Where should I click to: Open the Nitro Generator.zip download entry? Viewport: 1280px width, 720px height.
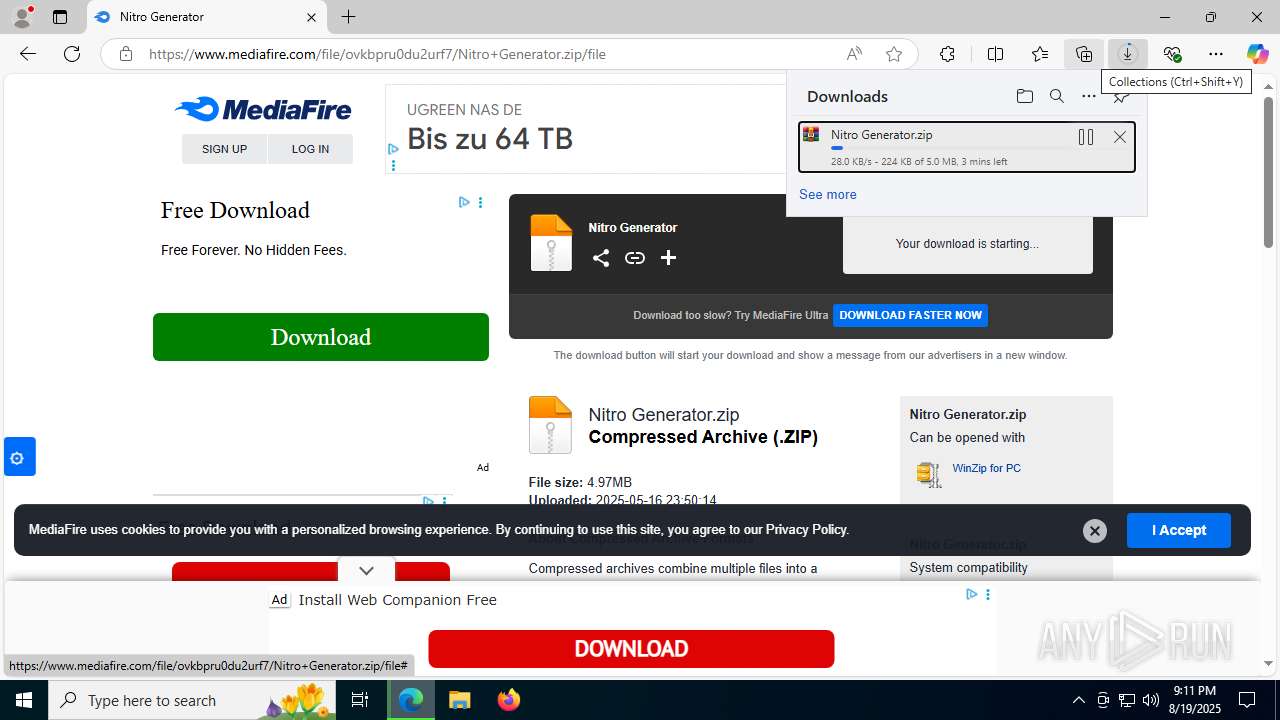pyautogui.click(x=967, y=147)
